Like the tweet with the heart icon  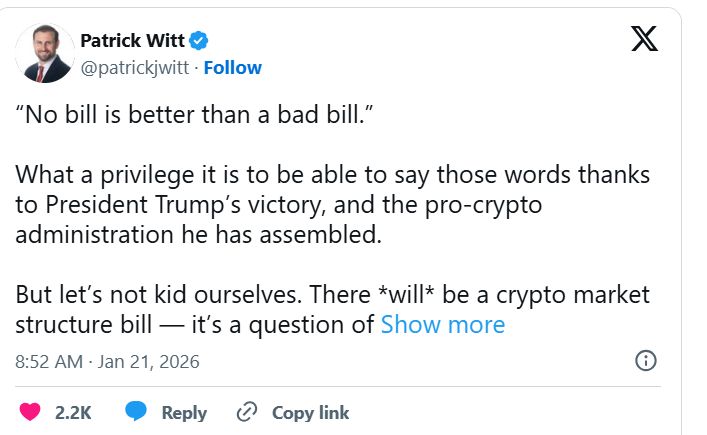pyautogui.click(x=31, y=412)
